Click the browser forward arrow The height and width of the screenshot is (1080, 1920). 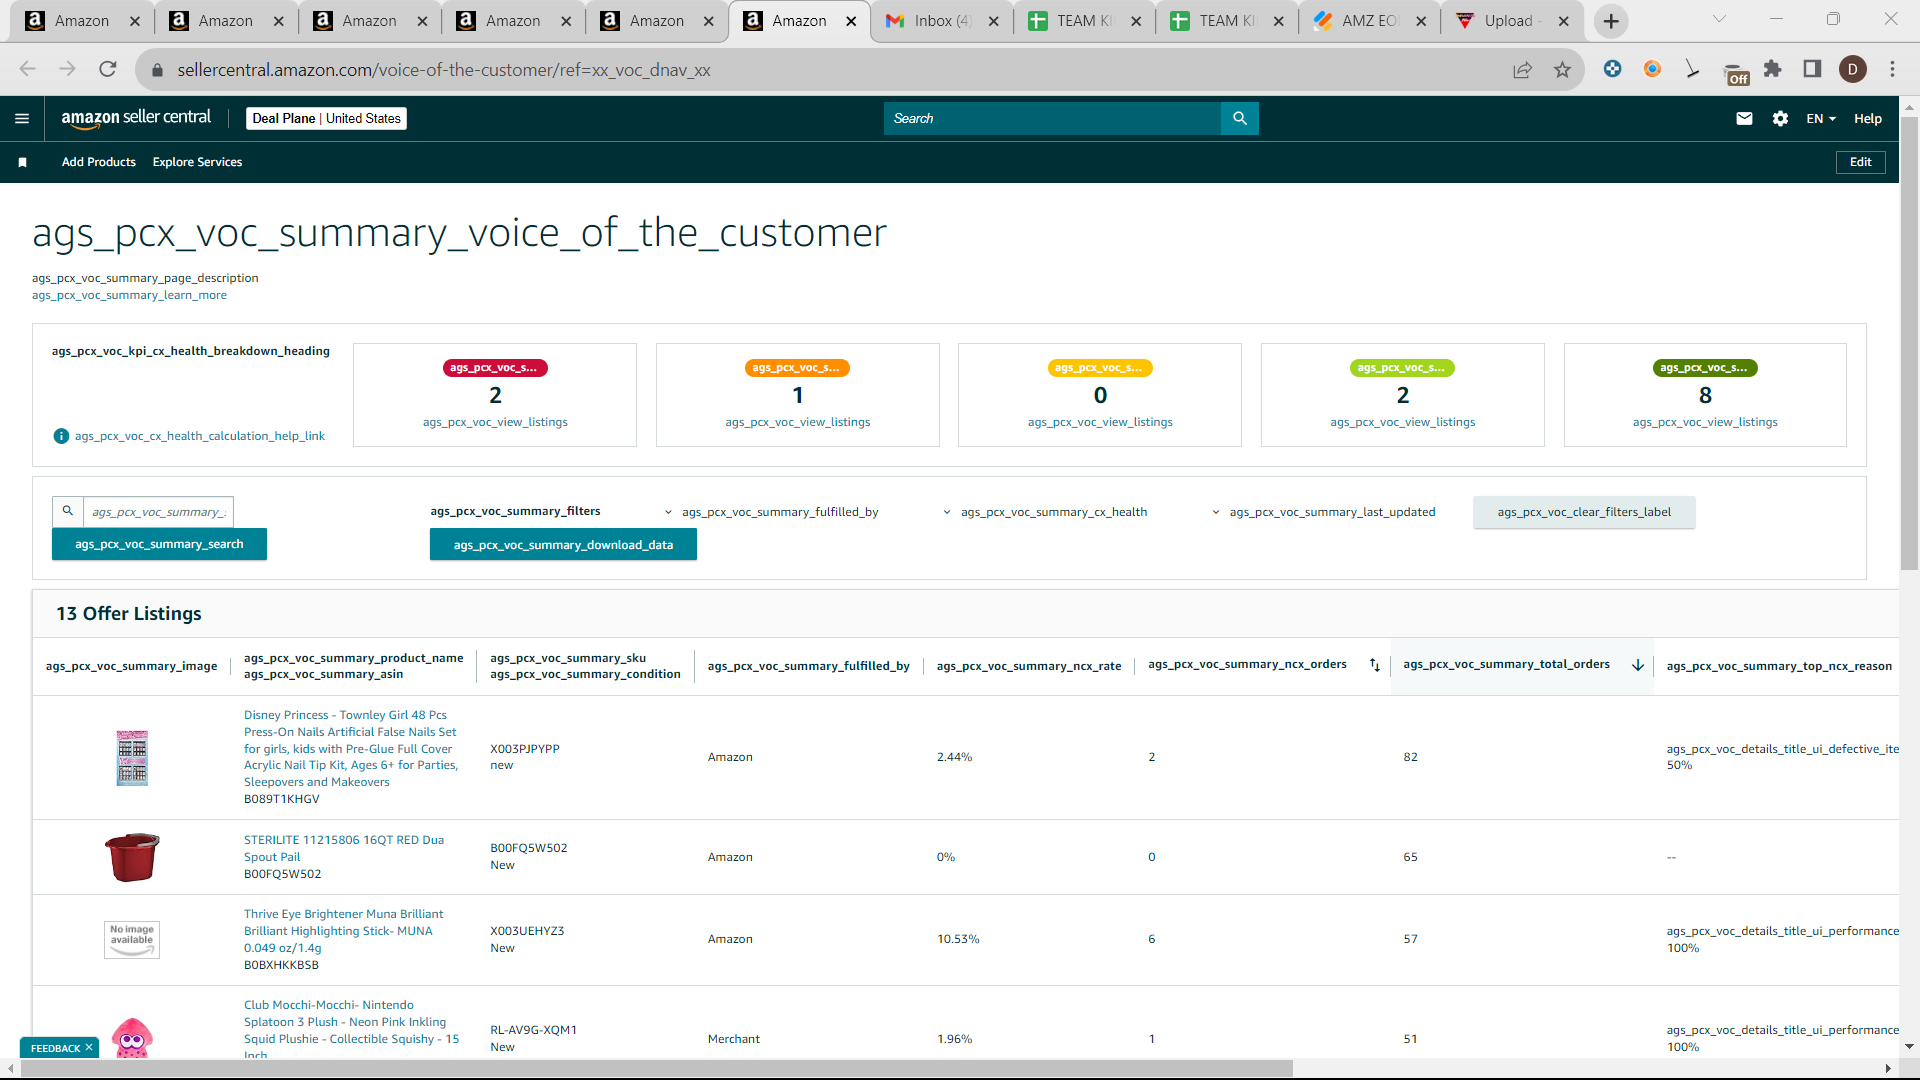[67, 69]
